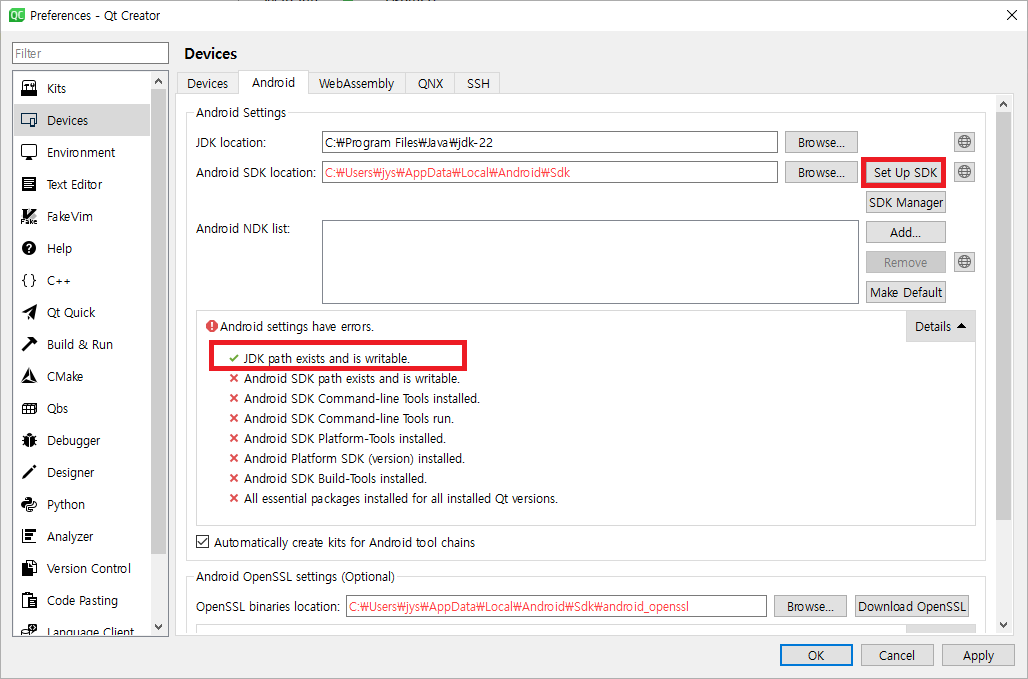The width and height of the screenshot is (1028, 679).
Task: Open the Python snake icon
Action: [x=29, y=504]
